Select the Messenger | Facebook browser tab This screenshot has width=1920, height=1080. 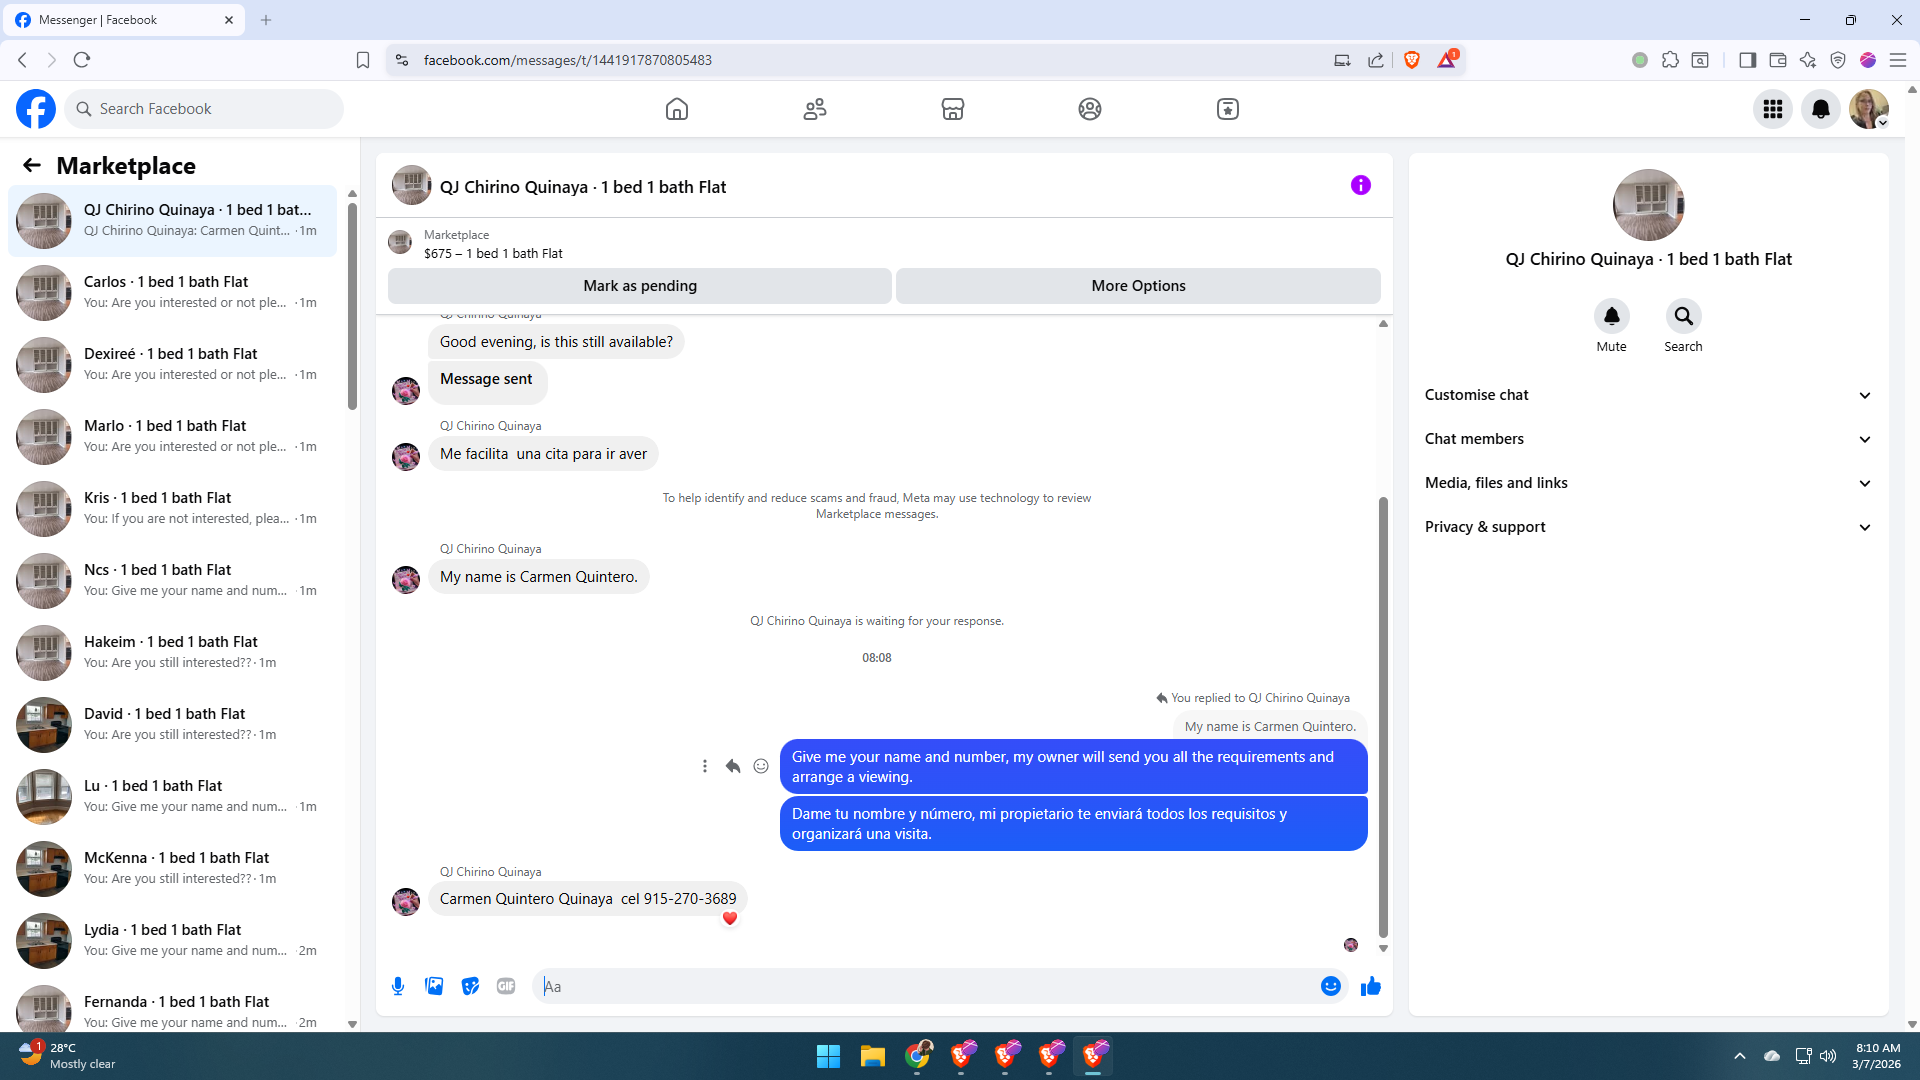pyautogui.click(x=123, y=20)
